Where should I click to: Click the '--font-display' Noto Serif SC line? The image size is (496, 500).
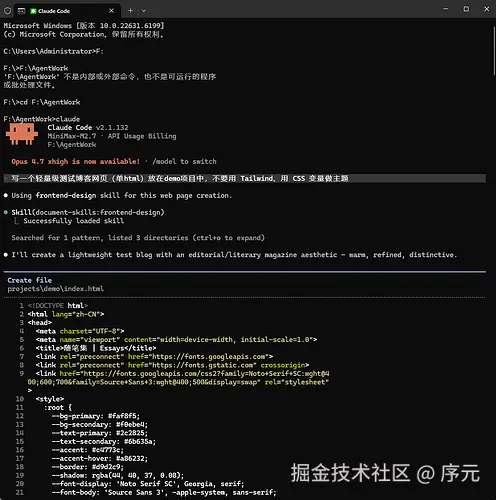pos(148,484)
